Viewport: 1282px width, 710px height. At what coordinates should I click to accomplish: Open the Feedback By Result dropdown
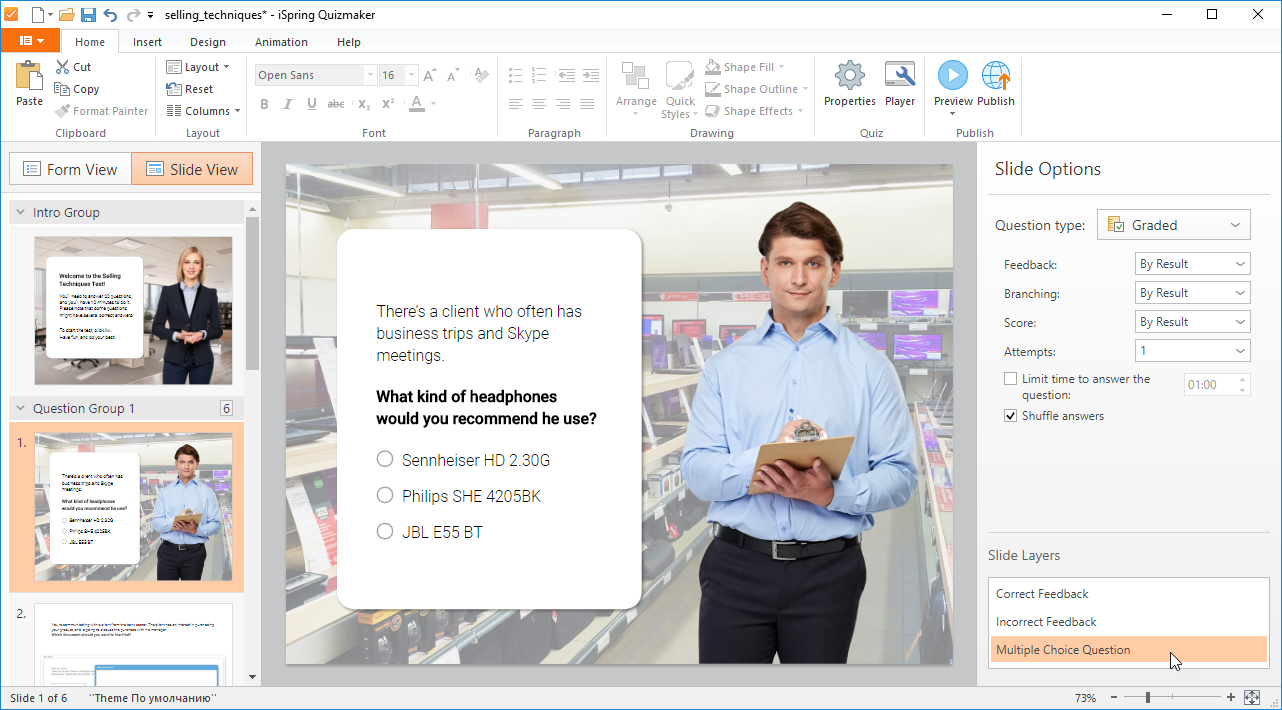tap(1193, 264)
